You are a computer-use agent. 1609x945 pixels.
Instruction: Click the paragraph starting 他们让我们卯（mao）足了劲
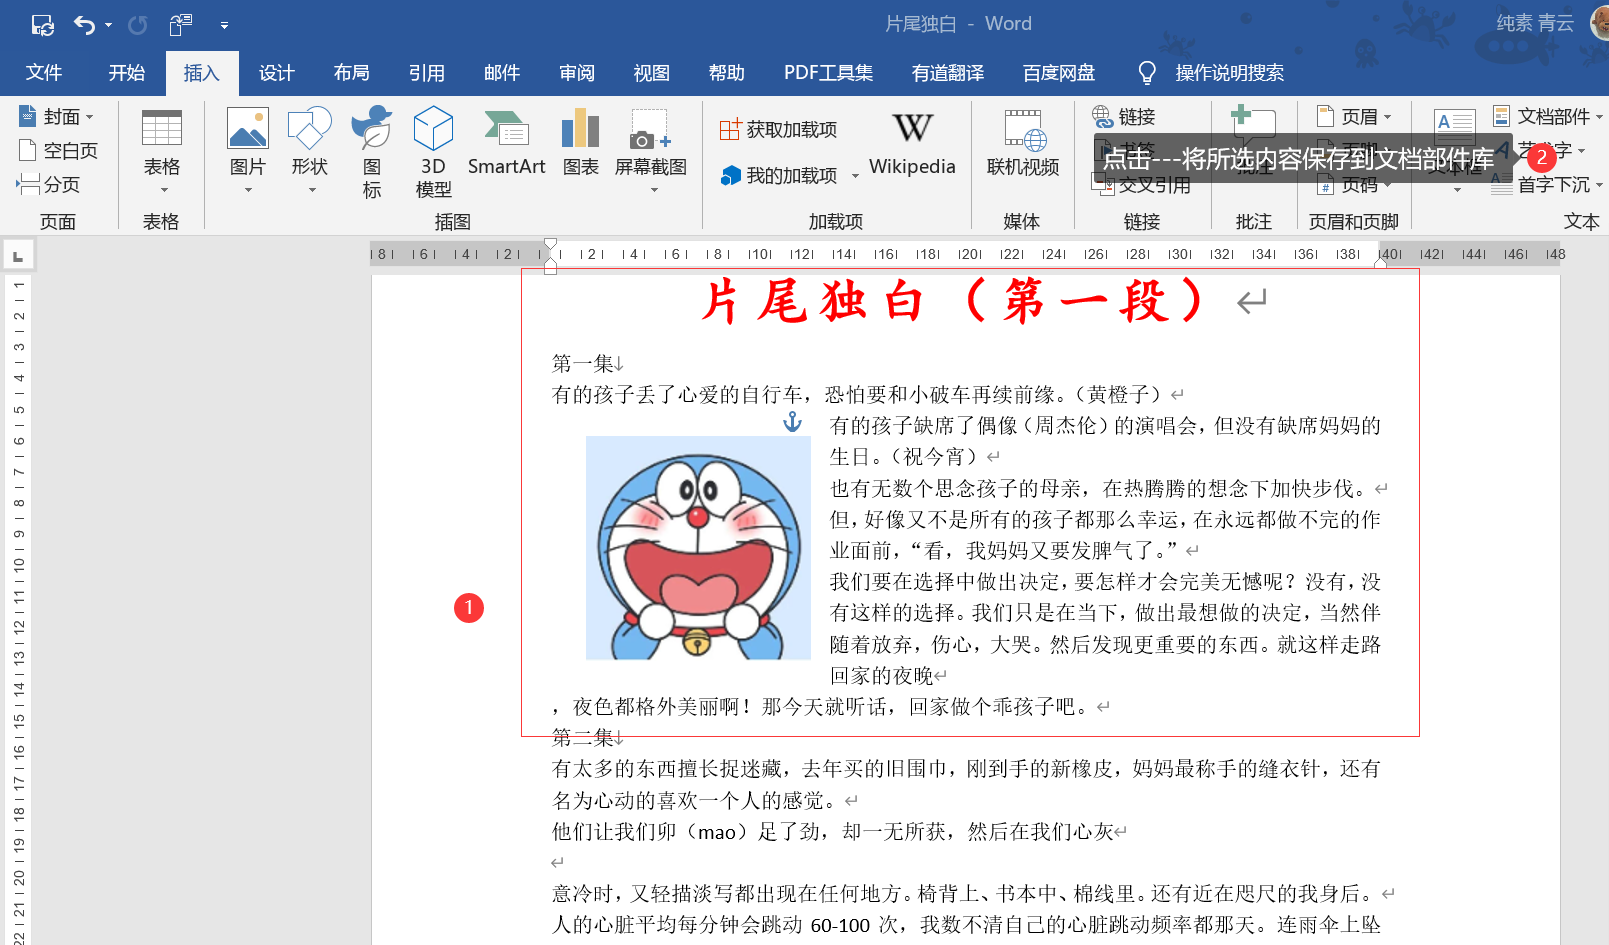(x=832, y=832)
